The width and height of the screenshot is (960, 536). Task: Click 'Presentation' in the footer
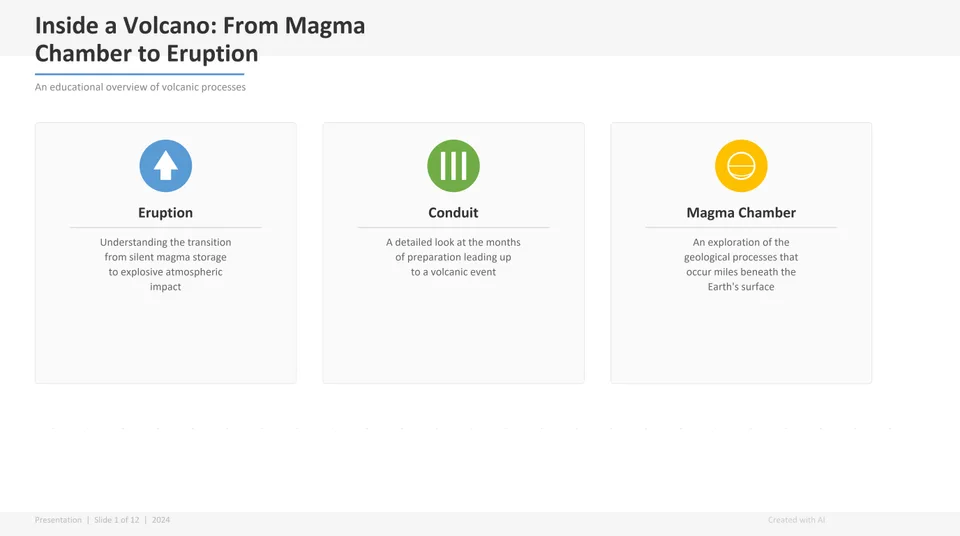[58, 520]
